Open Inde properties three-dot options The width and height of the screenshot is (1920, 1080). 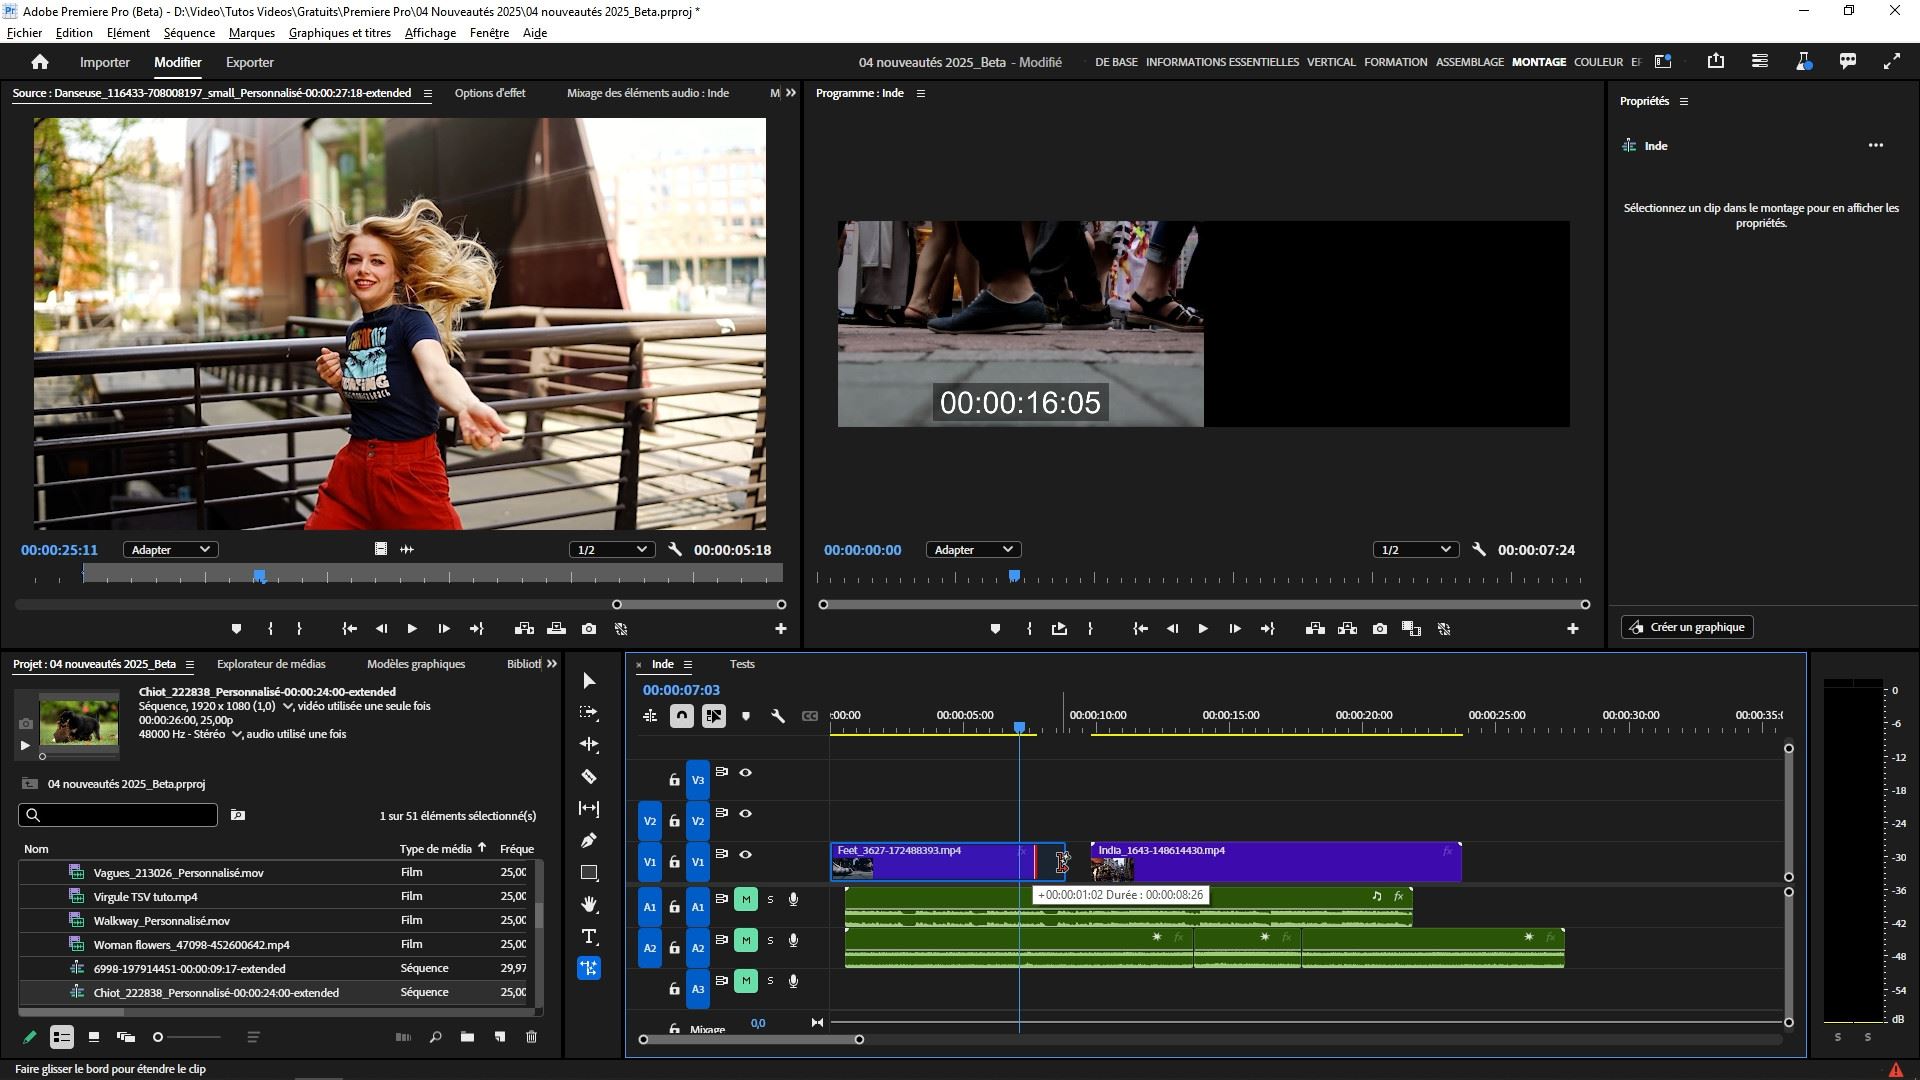click(x=1876, y=146)
